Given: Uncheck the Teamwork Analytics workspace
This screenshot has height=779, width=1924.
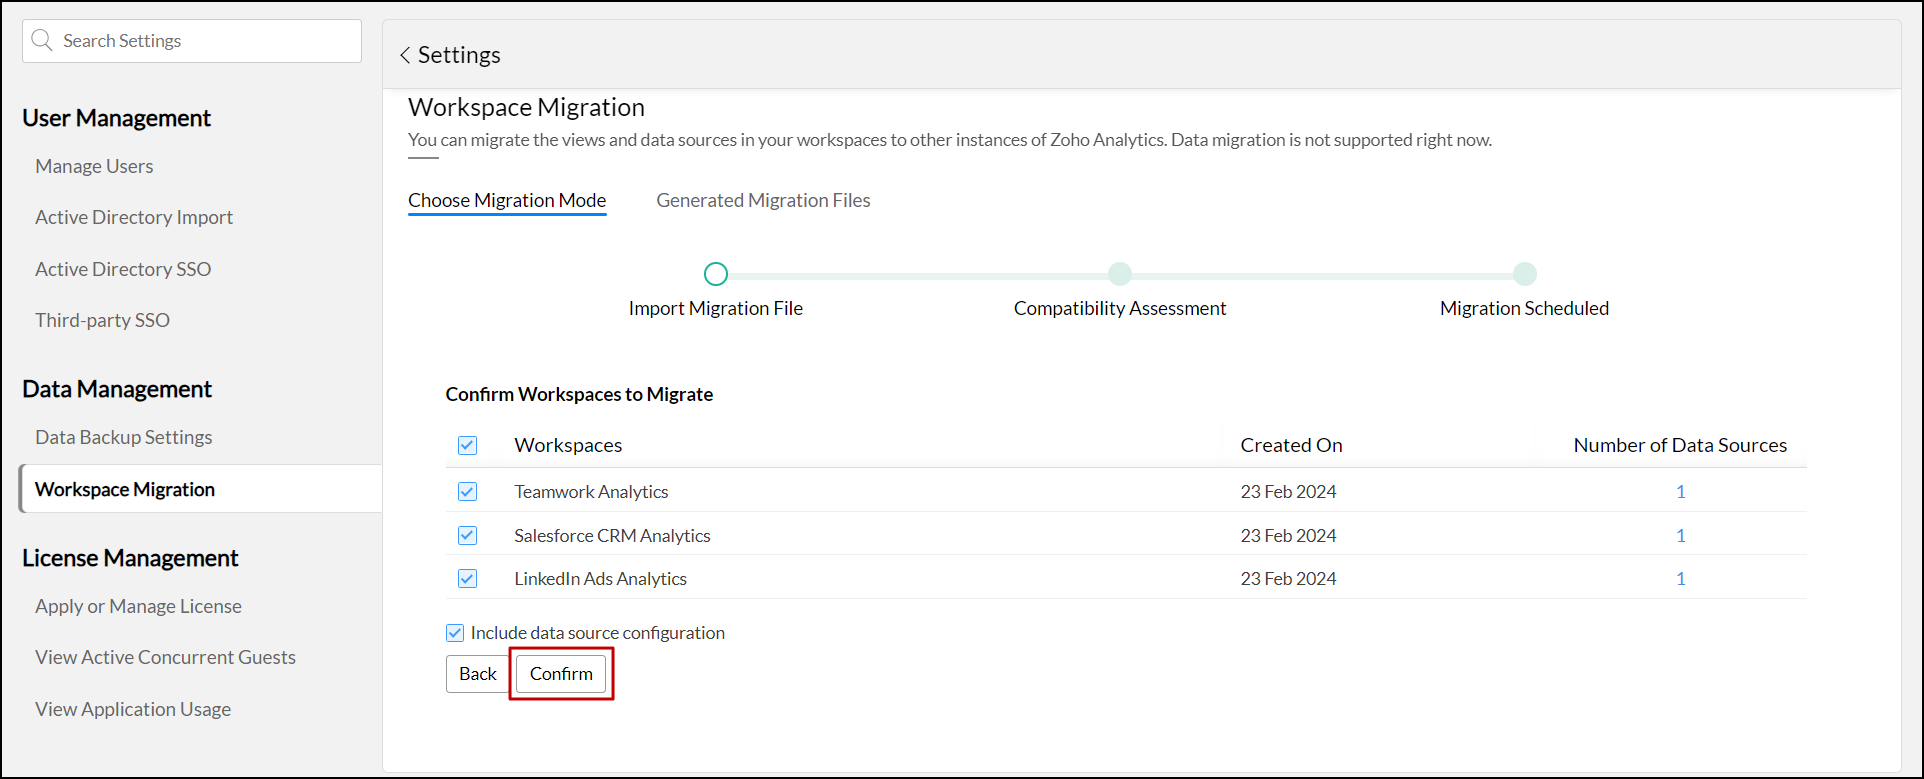Looking at the screenshot, I should tap(467, 492).
